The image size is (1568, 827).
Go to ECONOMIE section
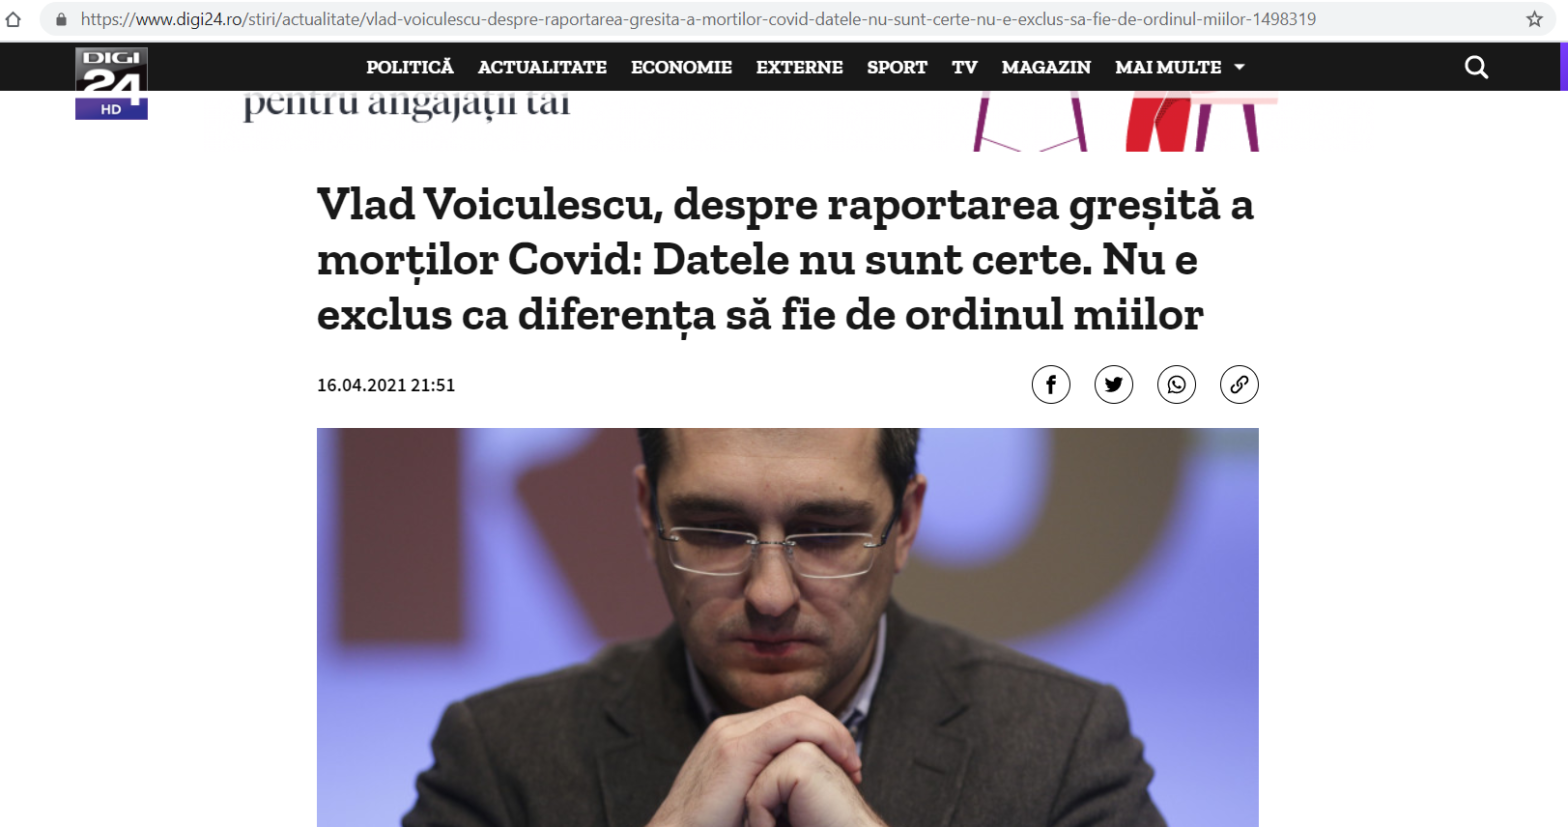(681, 67)
